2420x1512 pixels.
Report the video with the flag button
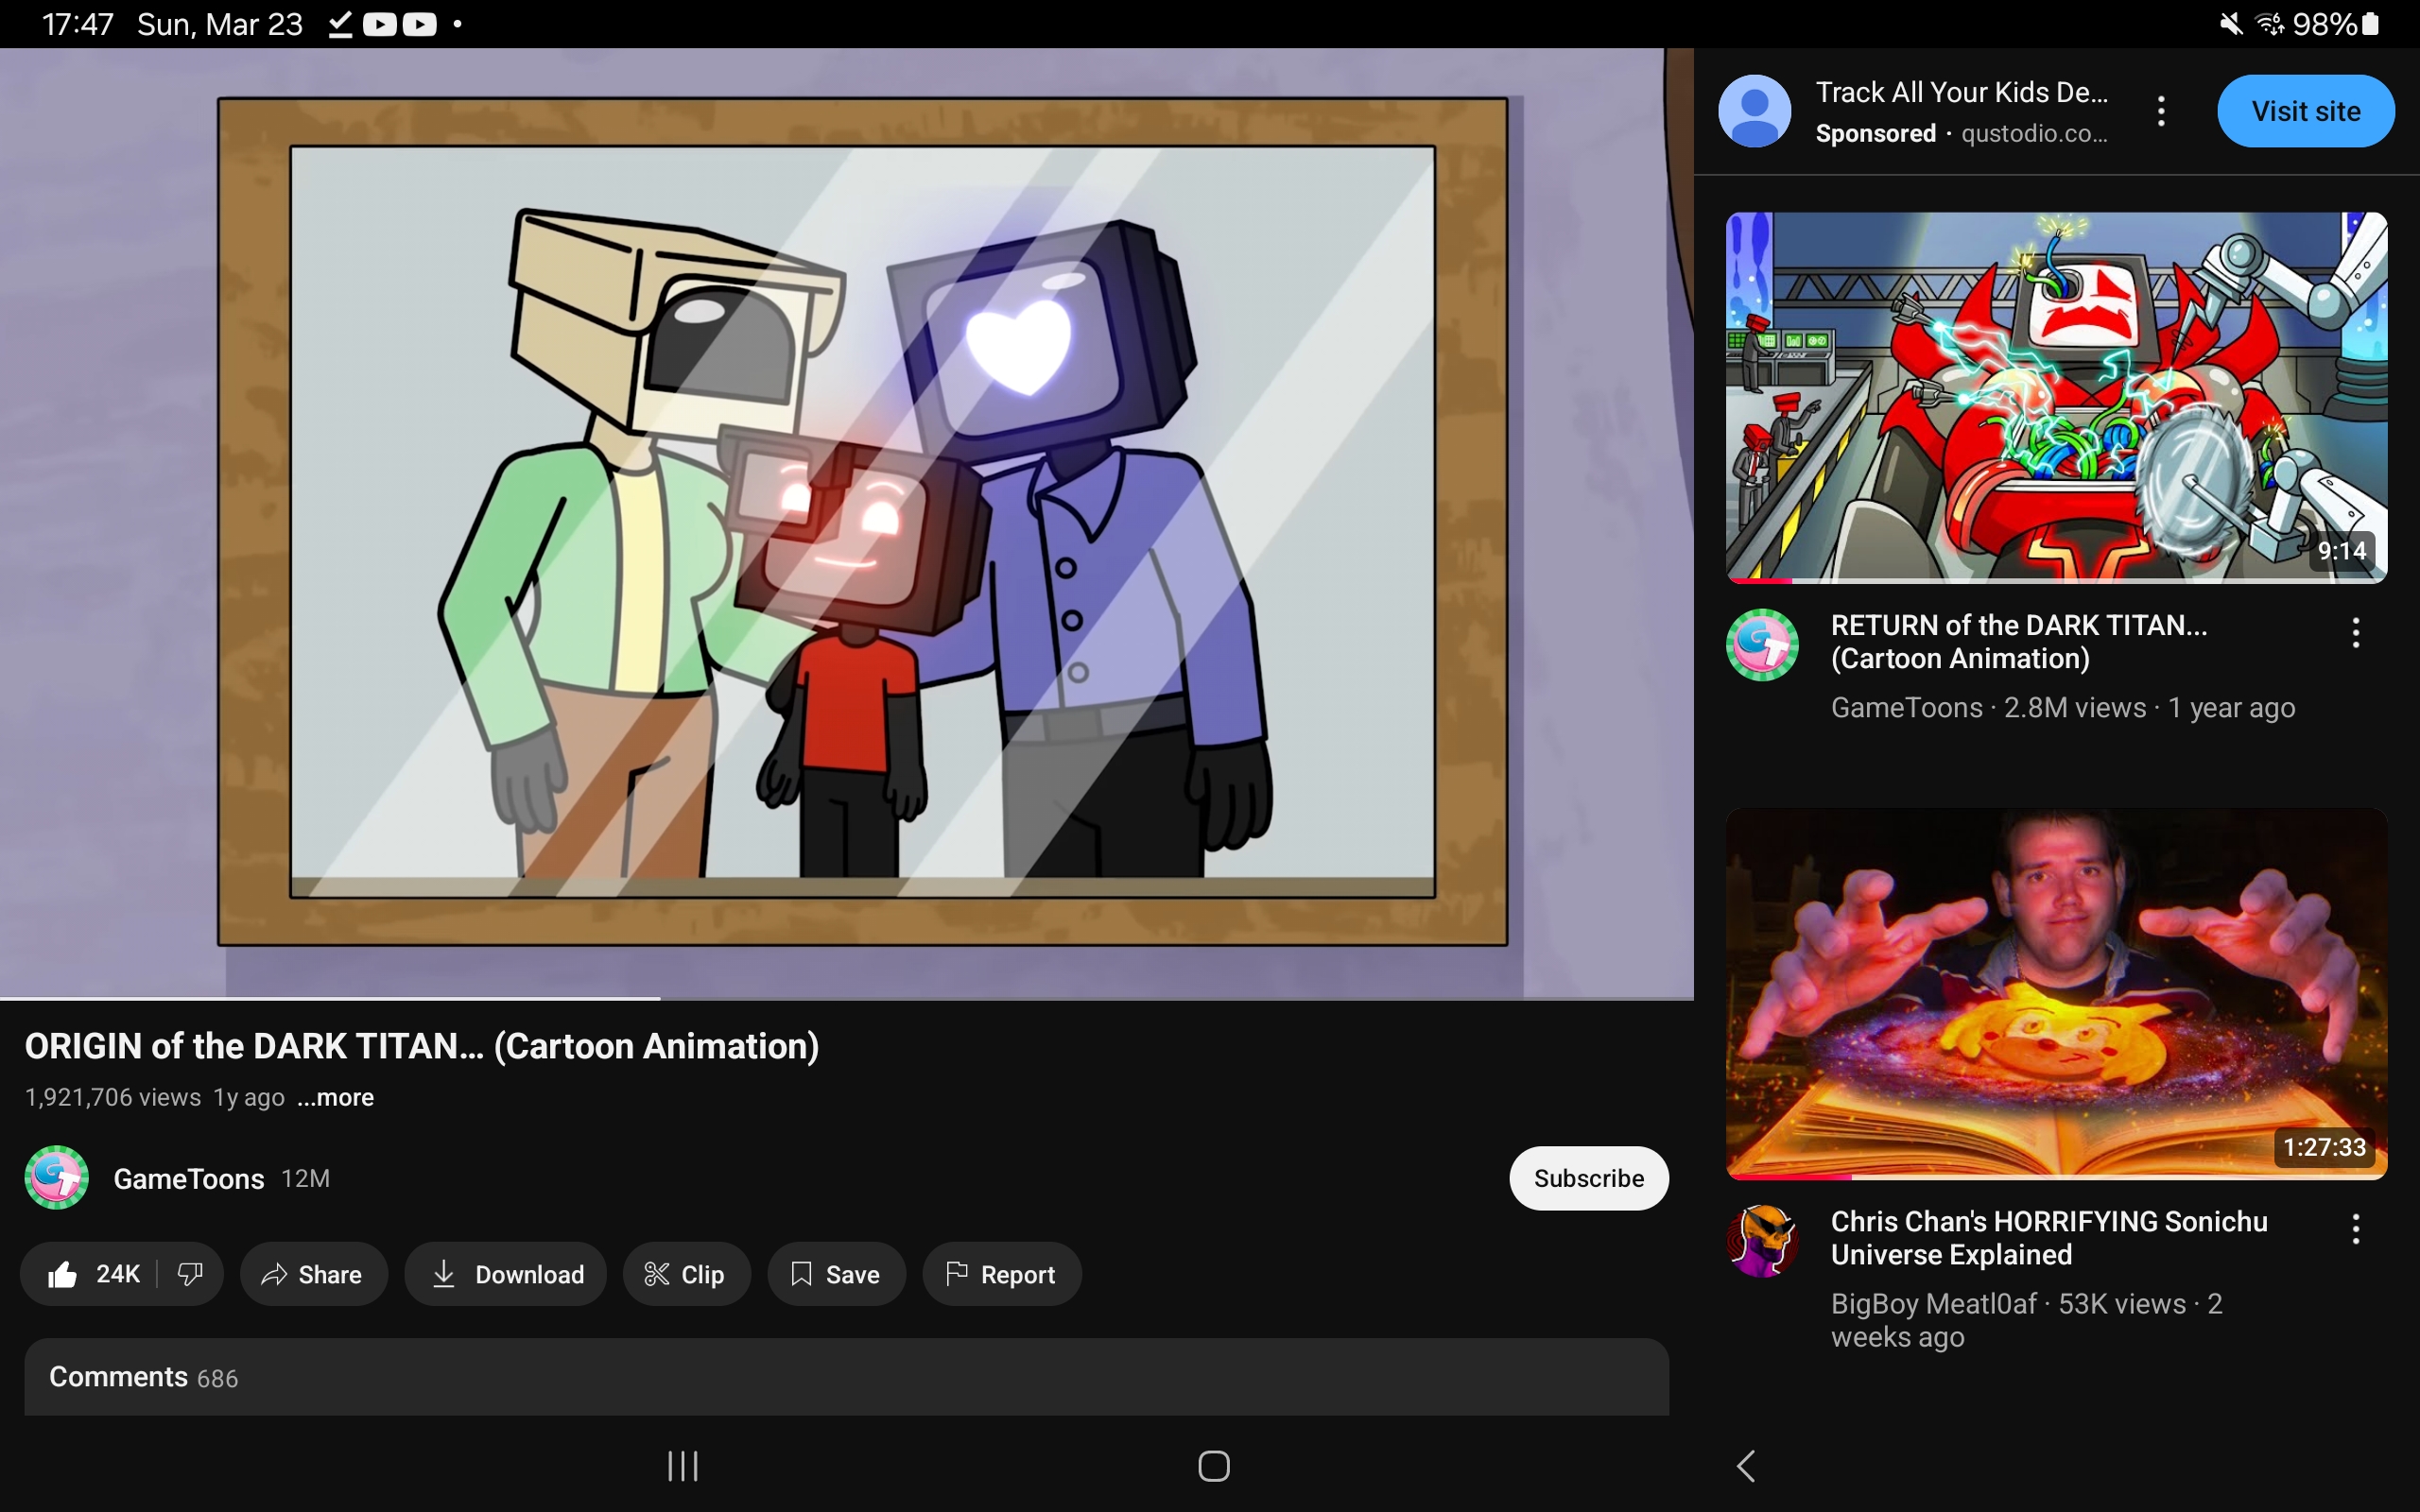coord(1001,1274)
